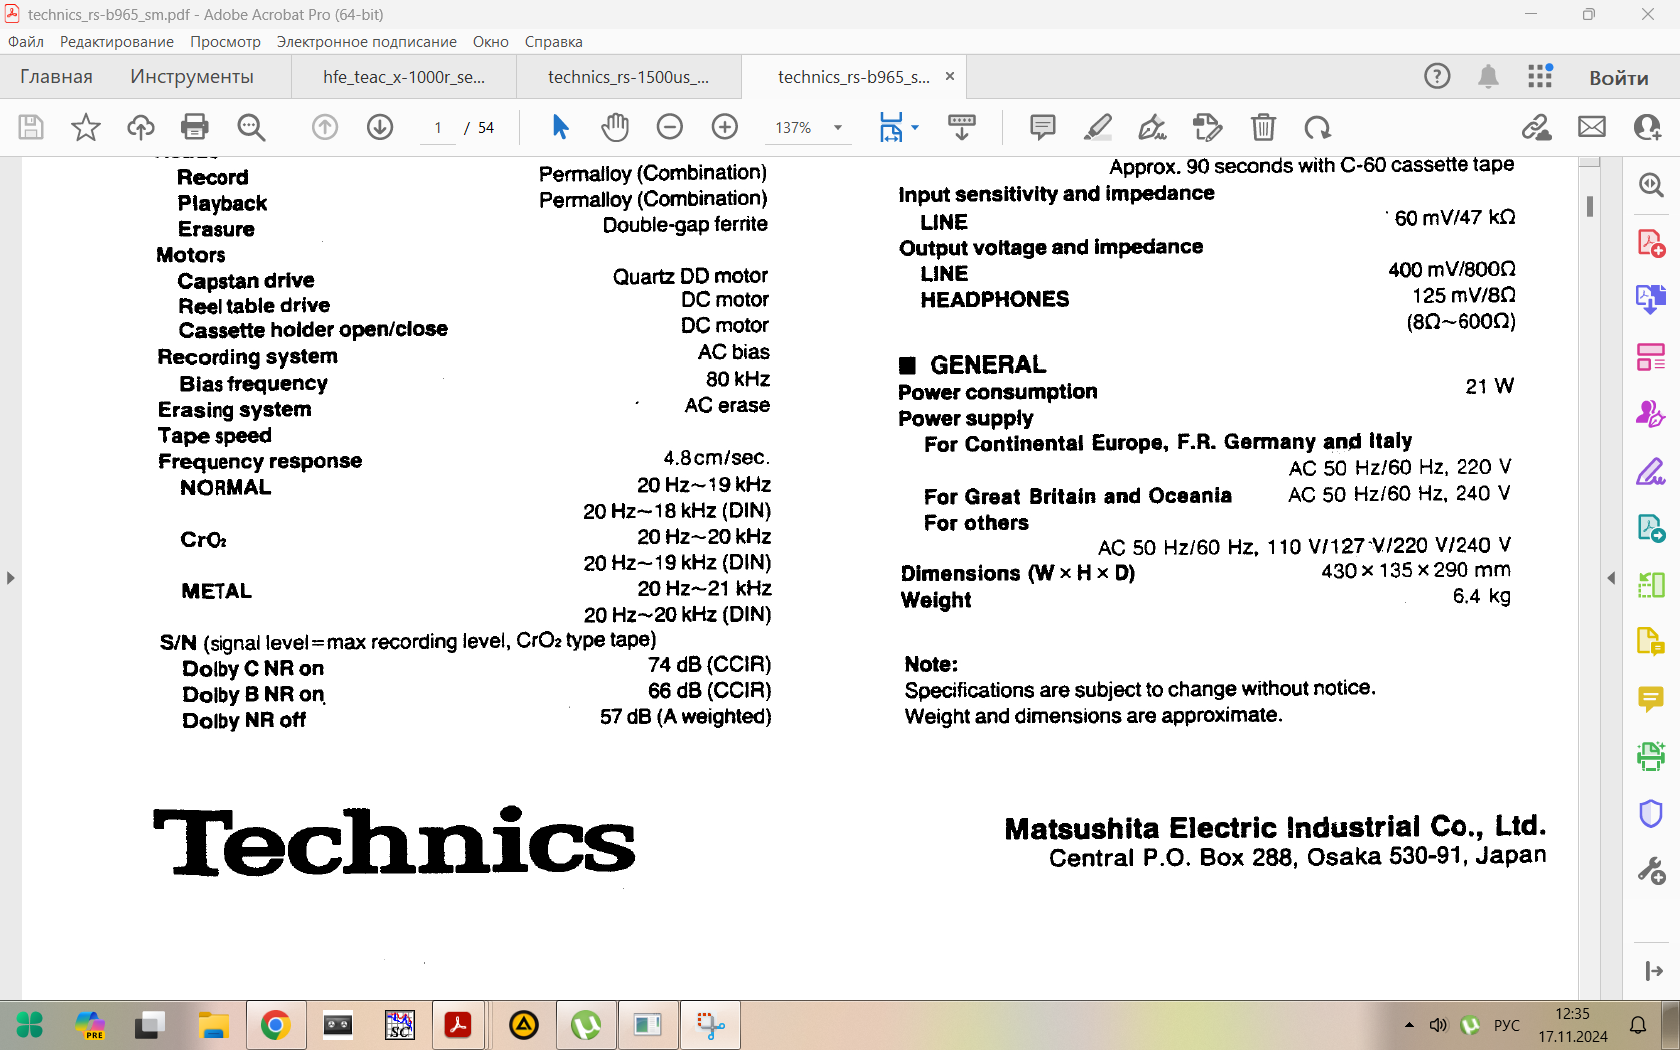This screenshot has height=1050, width=1680.
Task: Open Export PDF tool in right pane
Action: [1651, 299]
